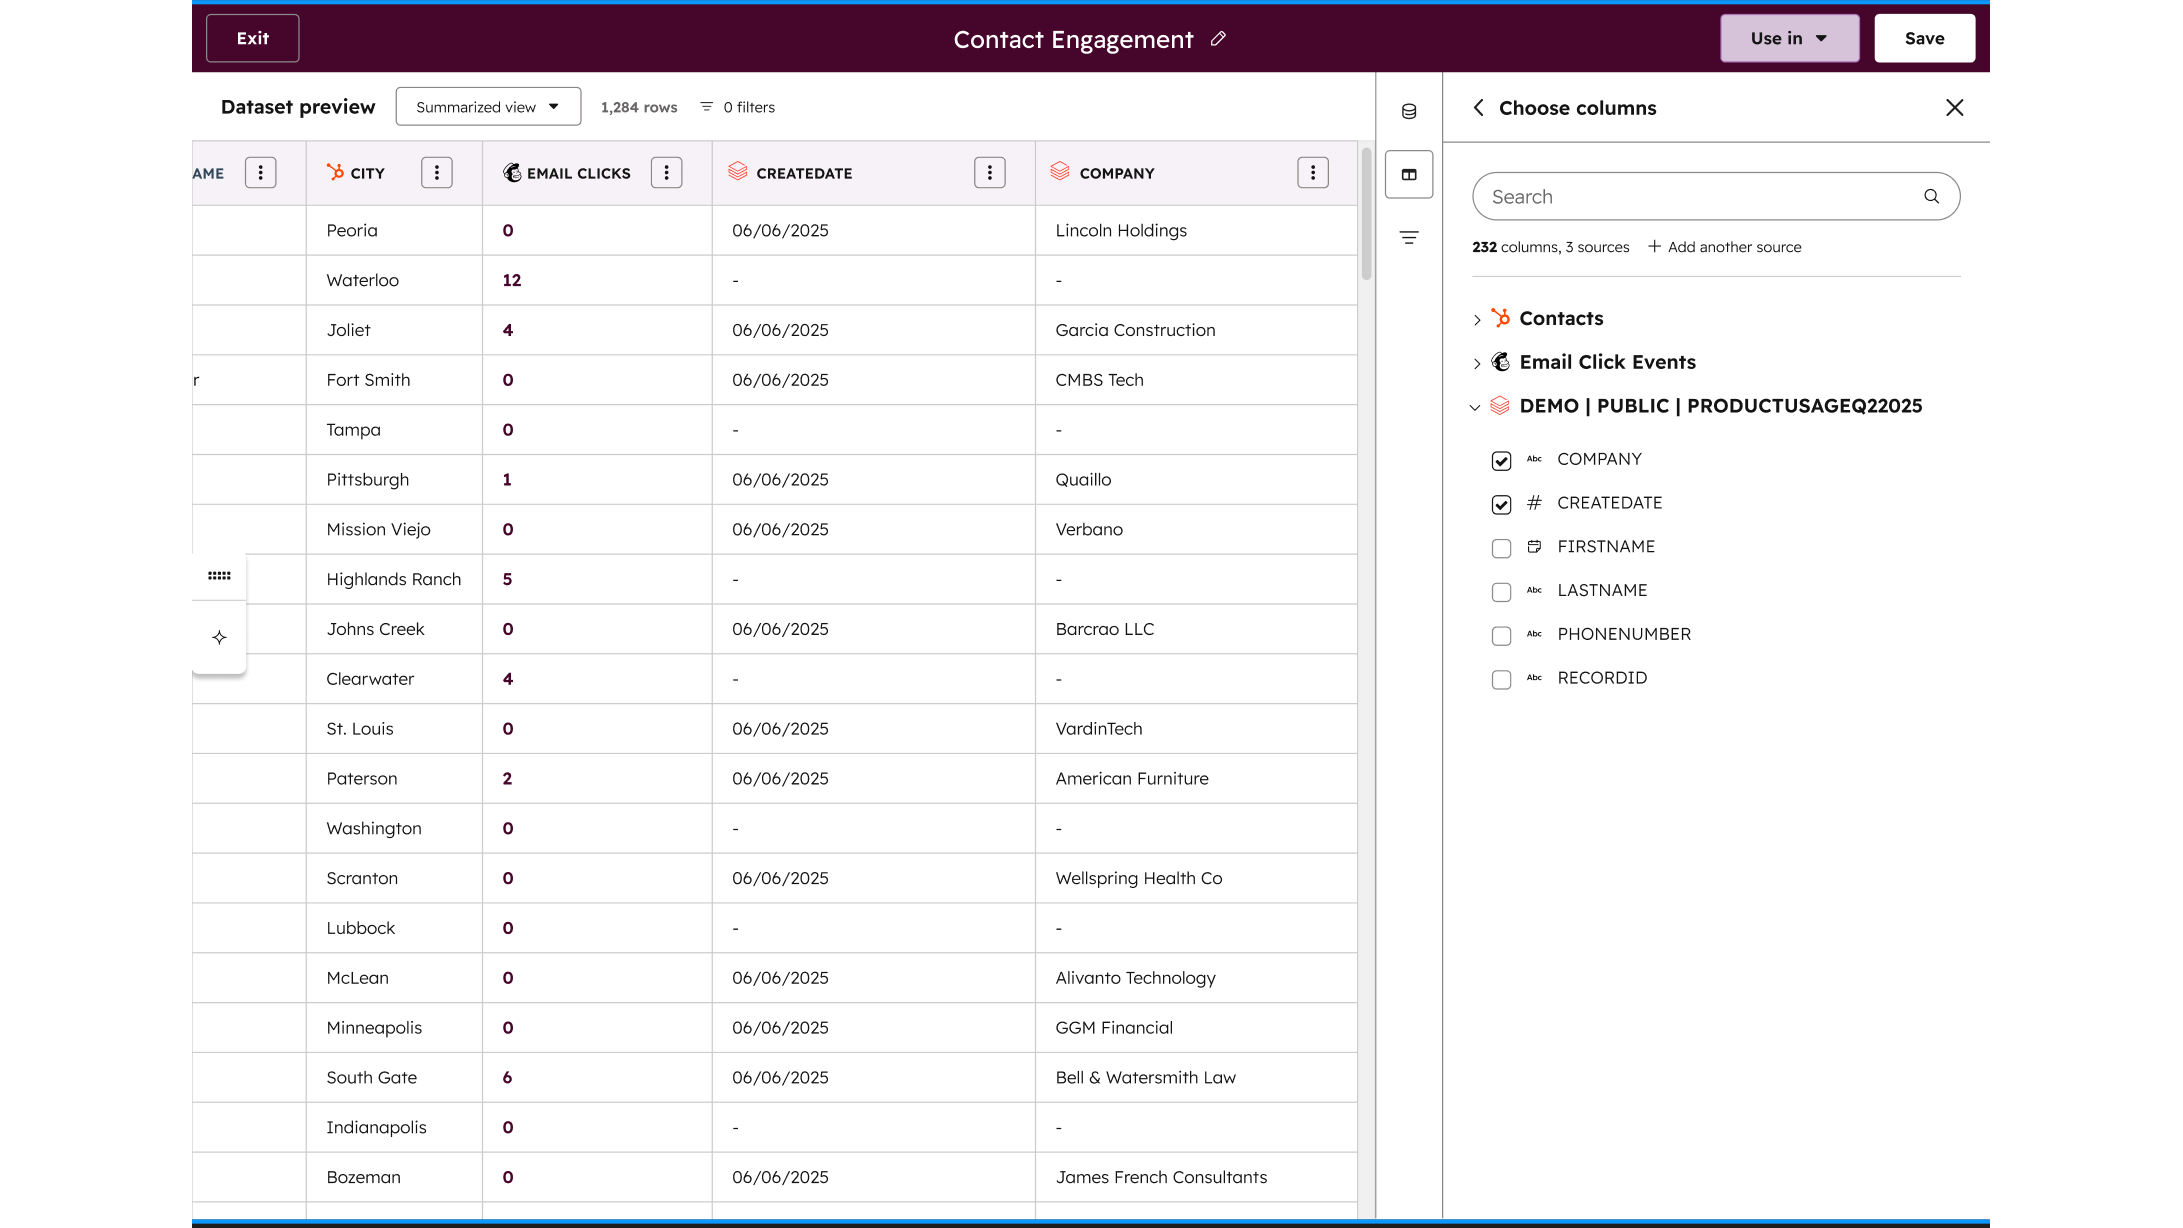Click Add another source link
The image size is (2183, 1228).
tap(1725, 247)
